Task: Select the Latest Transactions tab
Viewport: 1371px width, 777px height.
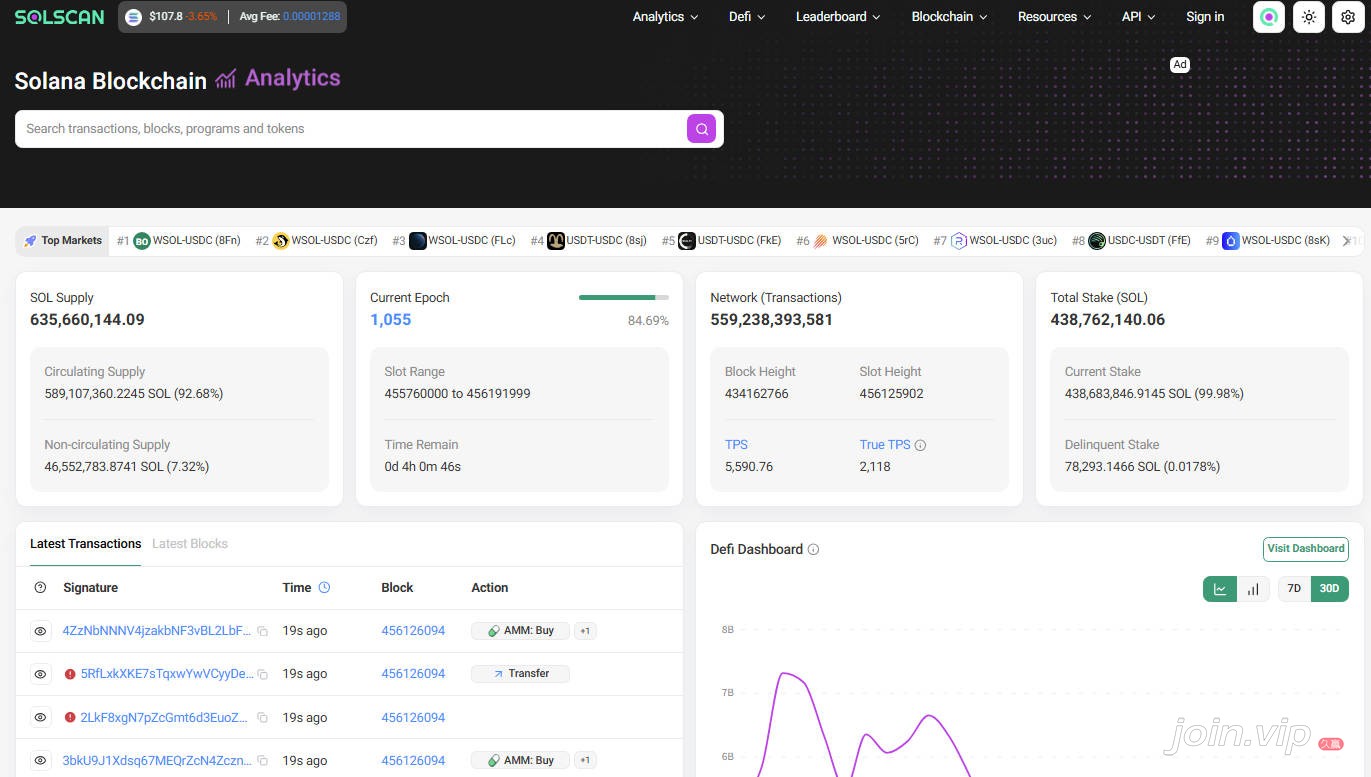Action: 85,544
